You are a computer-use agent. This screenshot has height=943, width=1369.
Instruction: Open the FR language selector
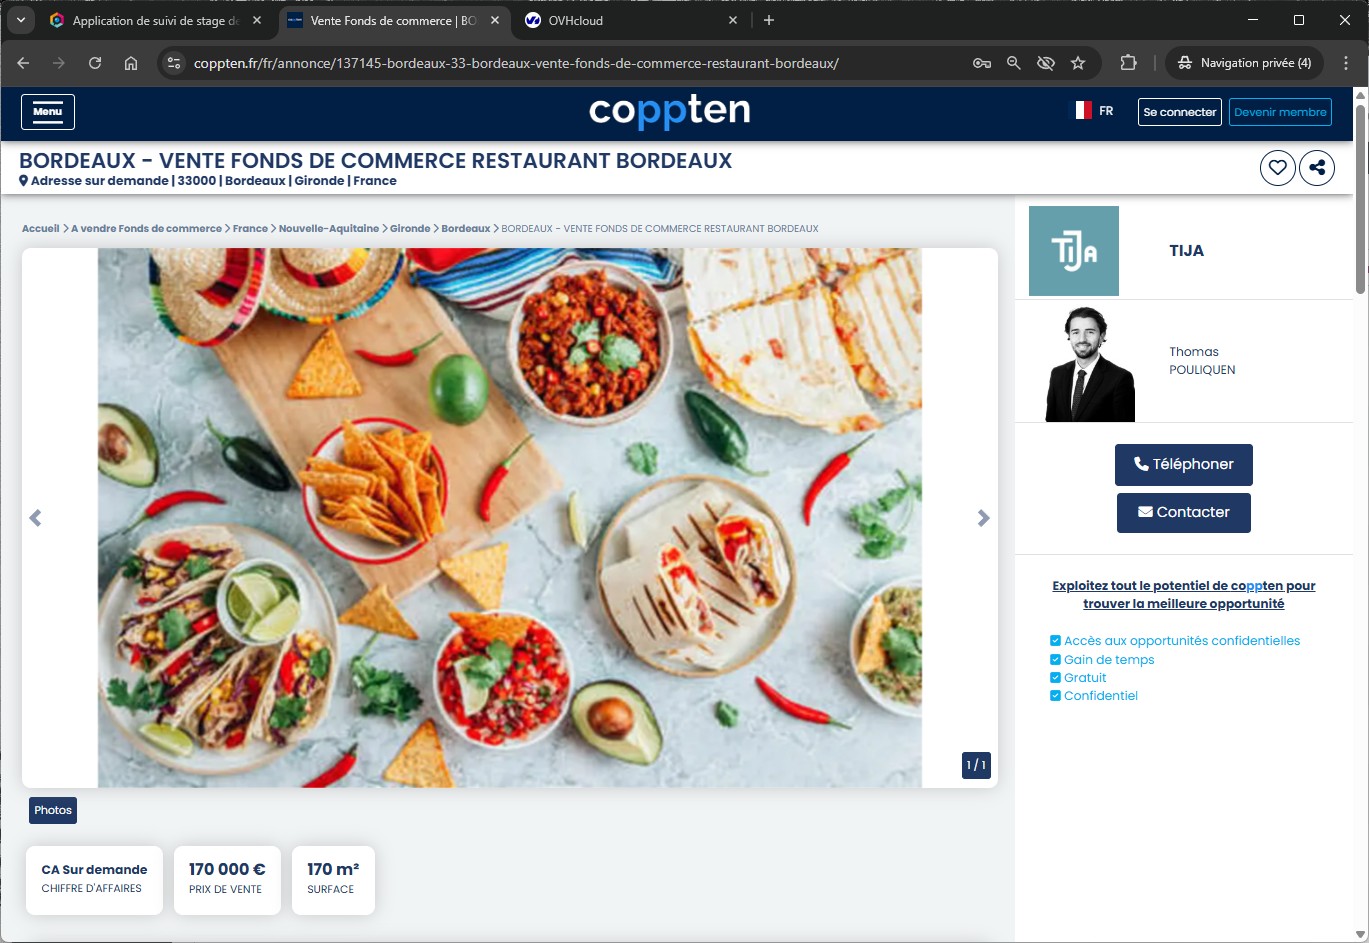[x=1094, y=111]
